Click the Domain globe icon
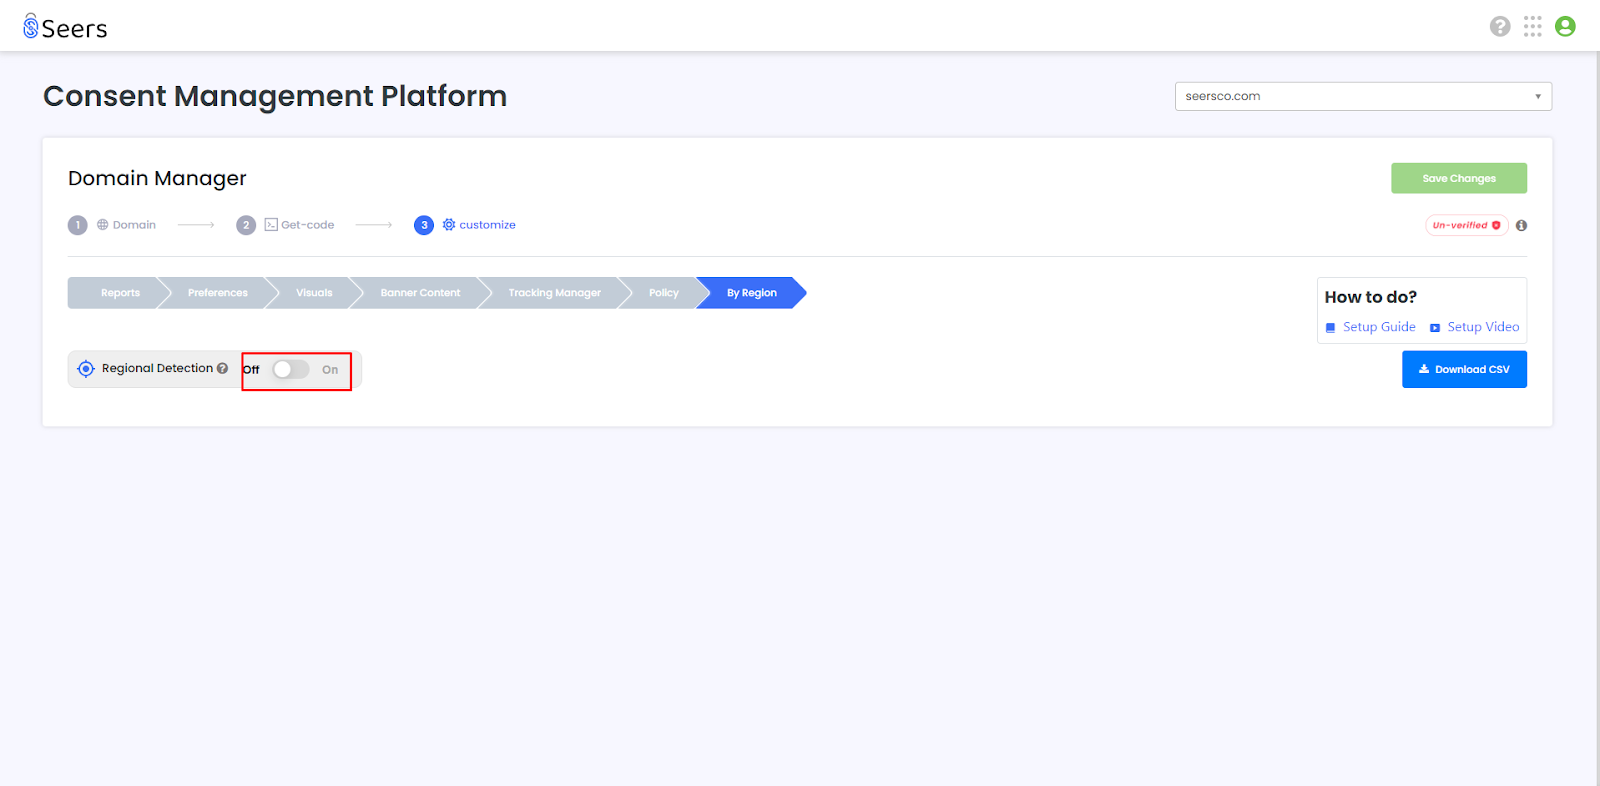This screenshot has width=1600, height=786. point(102,225)
